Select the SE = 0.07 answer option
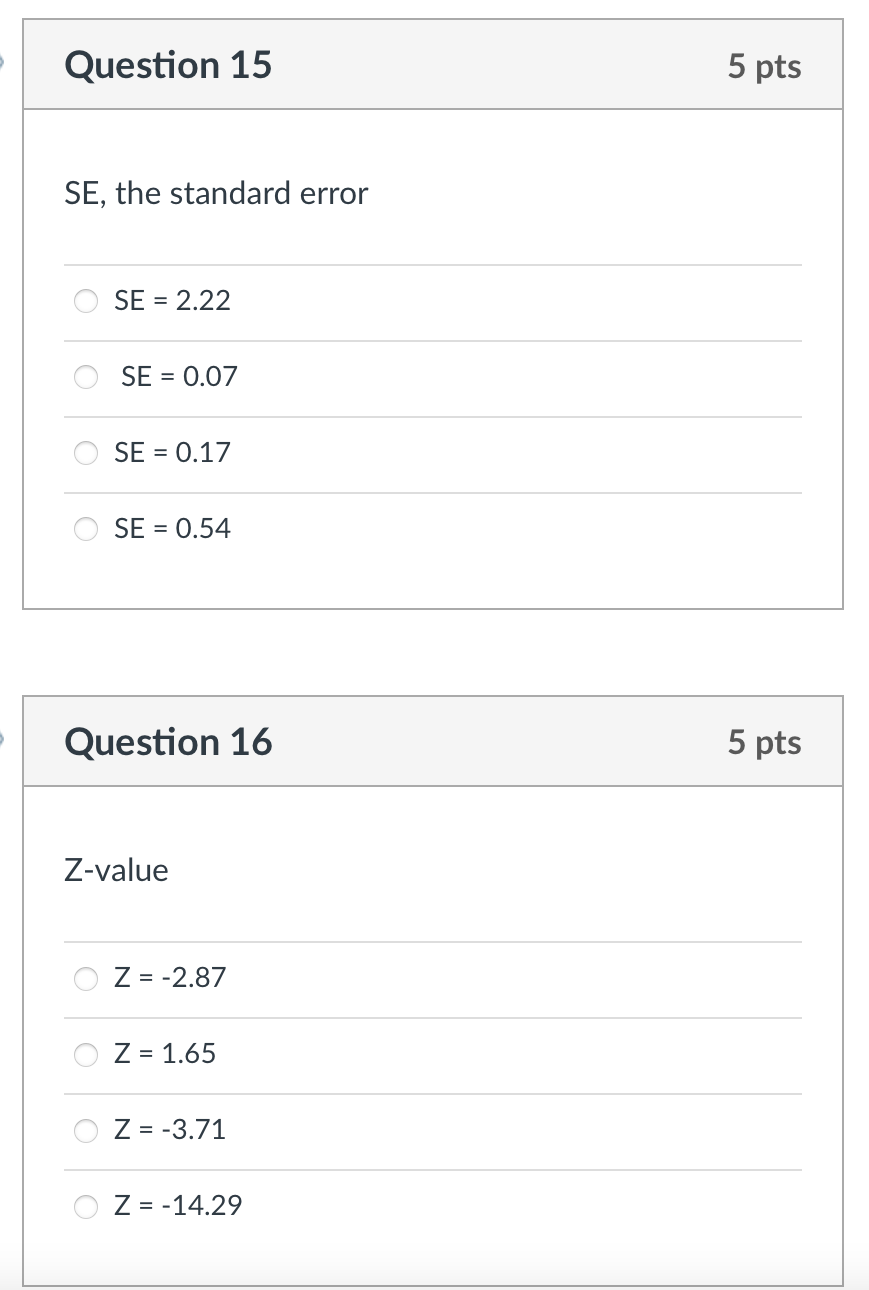869x1290 pixels. point(86,377)
